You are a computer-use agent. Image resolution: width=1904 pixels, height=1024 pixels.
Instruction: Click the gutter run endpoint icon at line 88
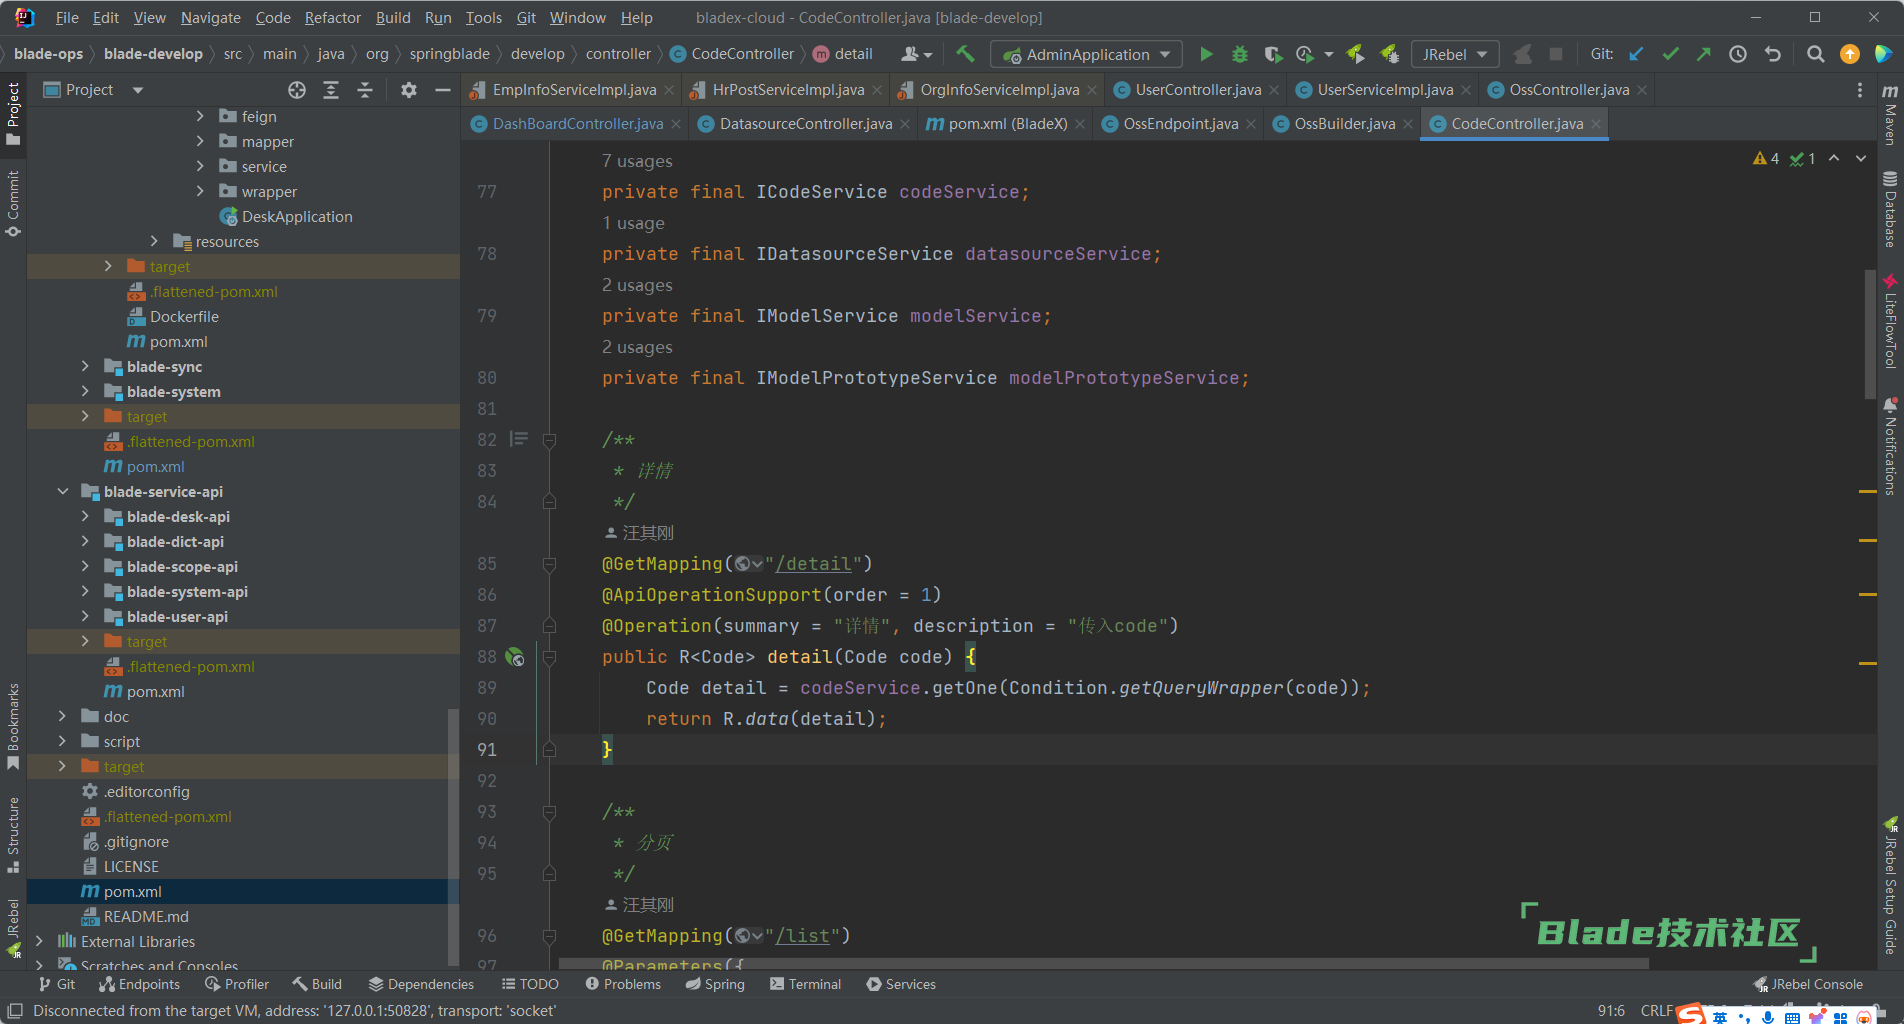(515, 657)
